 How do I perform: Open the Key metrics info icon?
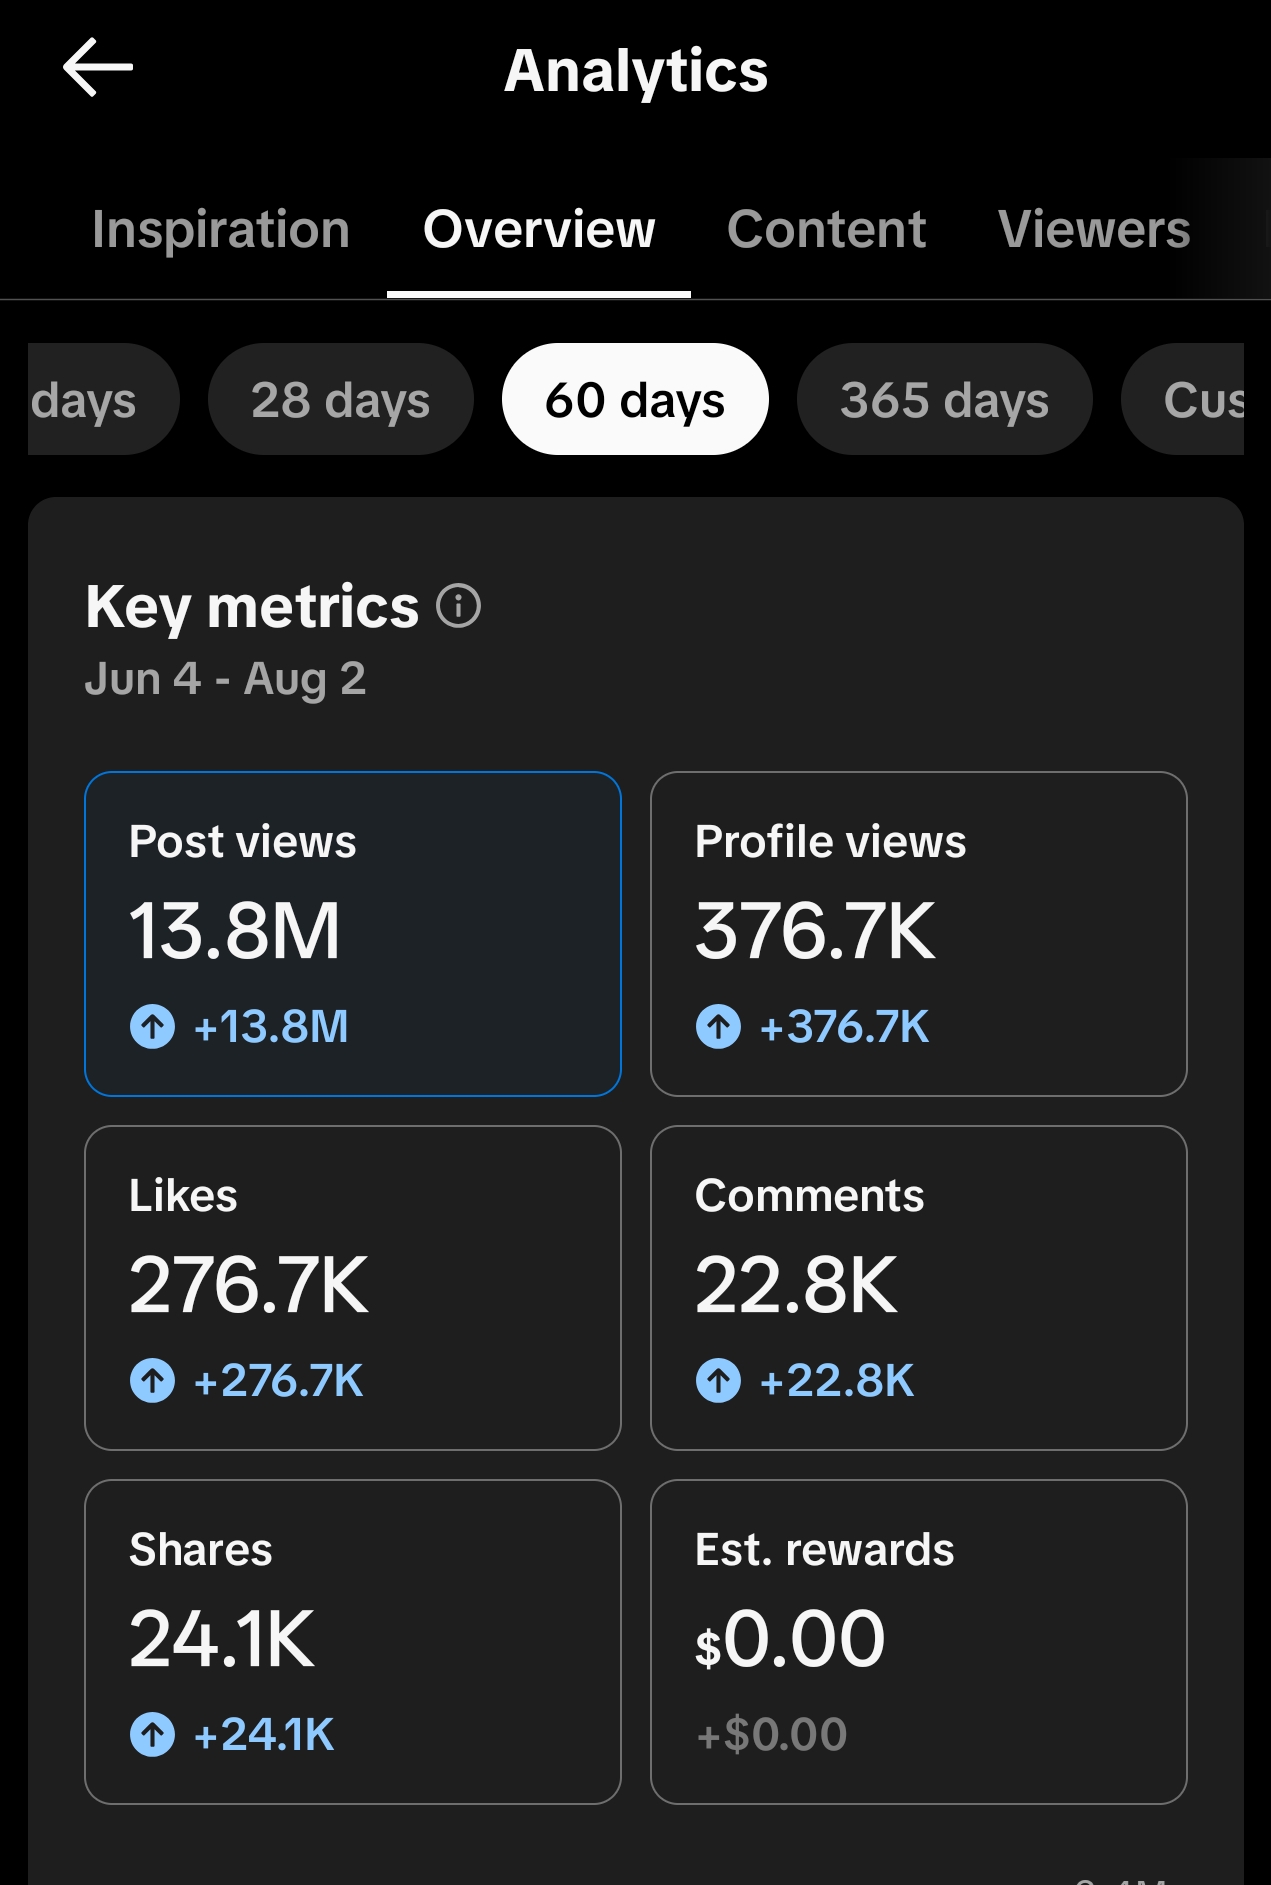[459, 606]
